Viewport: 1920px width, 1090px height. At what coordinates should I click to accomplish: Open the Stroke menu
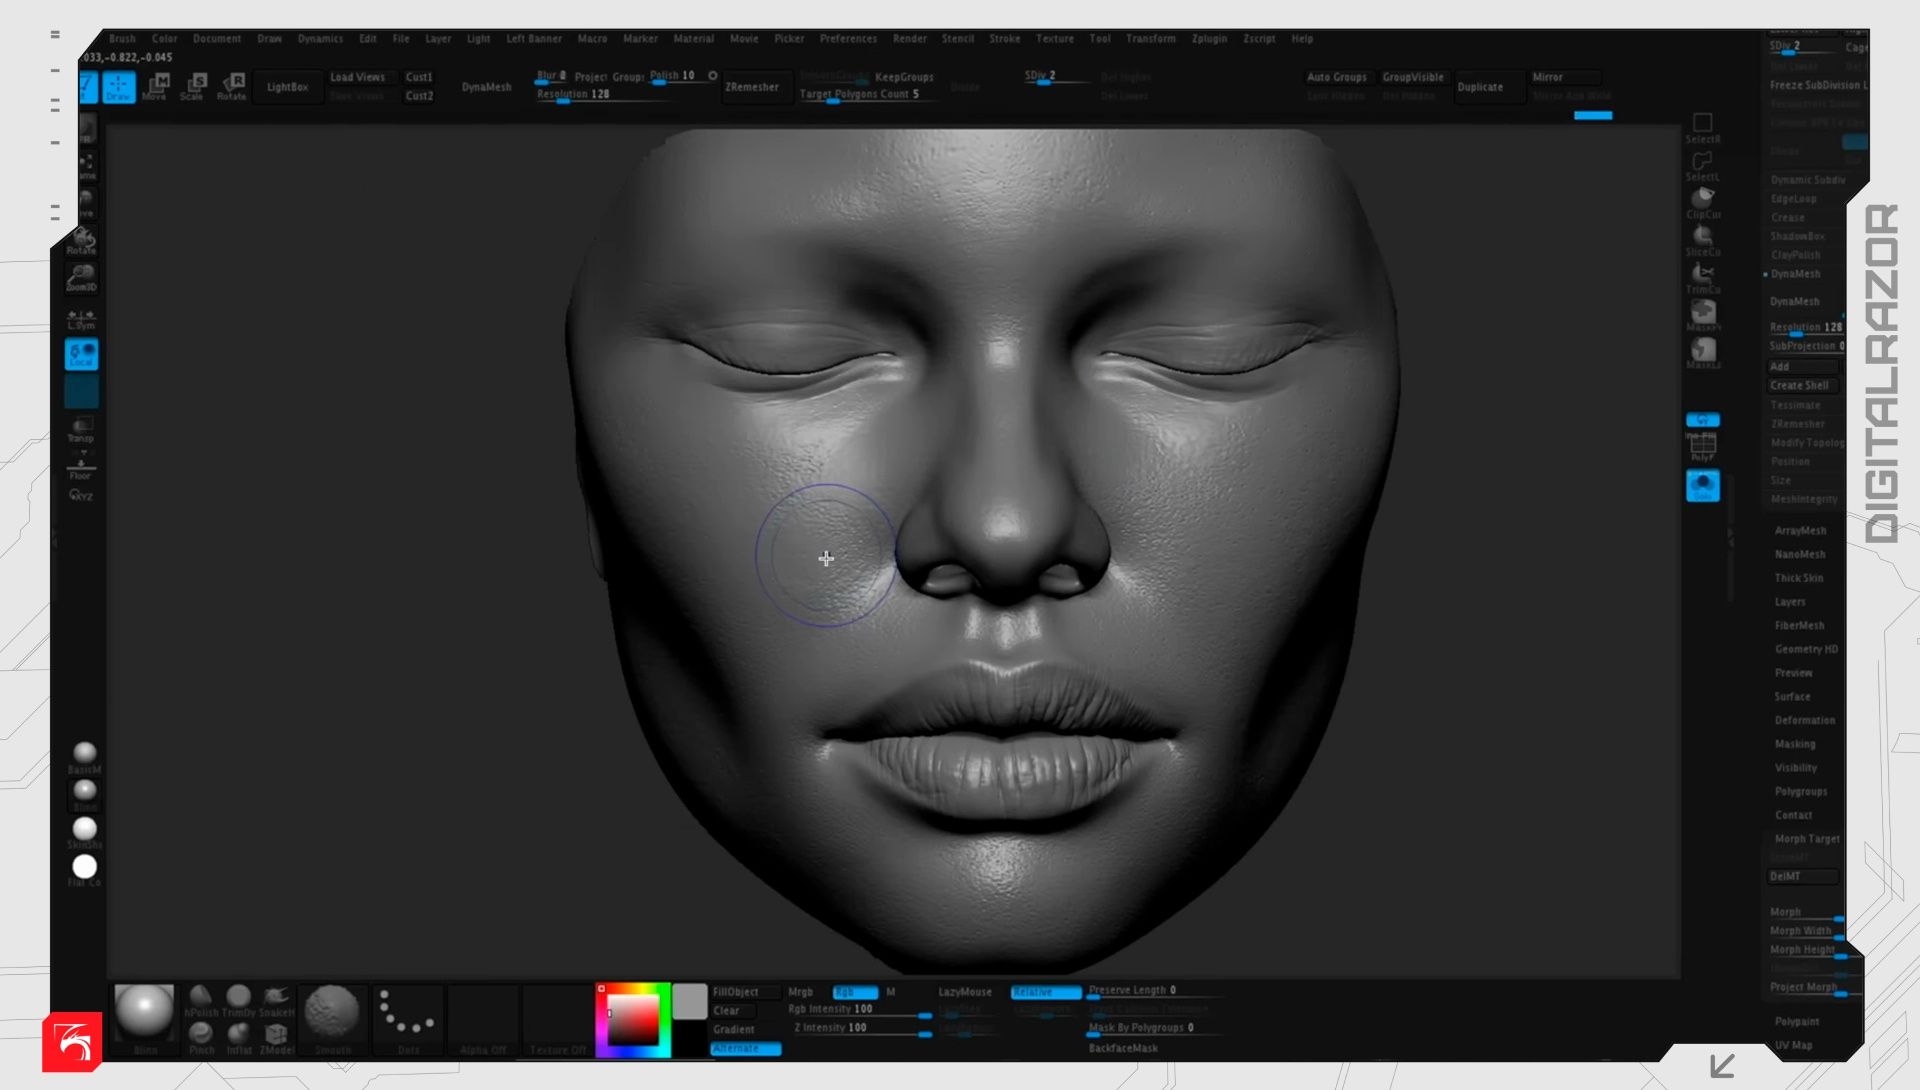pyautogui.click(x=1004, y=39)
